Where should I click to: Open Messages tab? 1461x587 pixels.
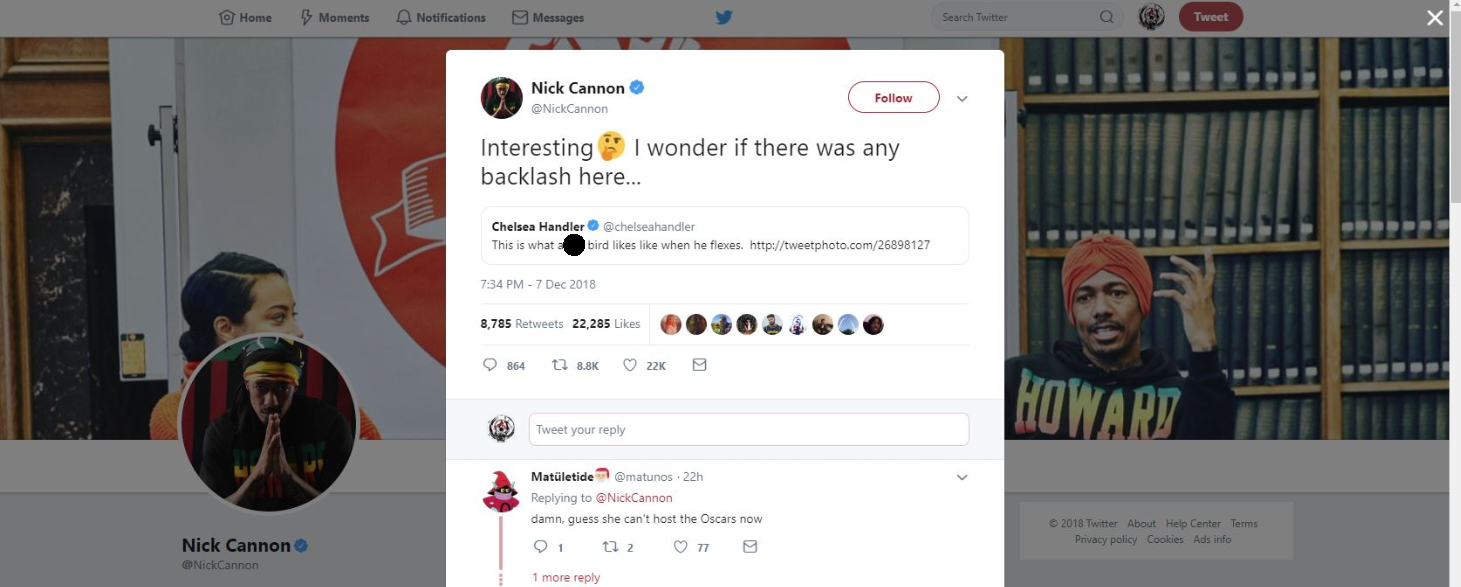coord(548,17)
